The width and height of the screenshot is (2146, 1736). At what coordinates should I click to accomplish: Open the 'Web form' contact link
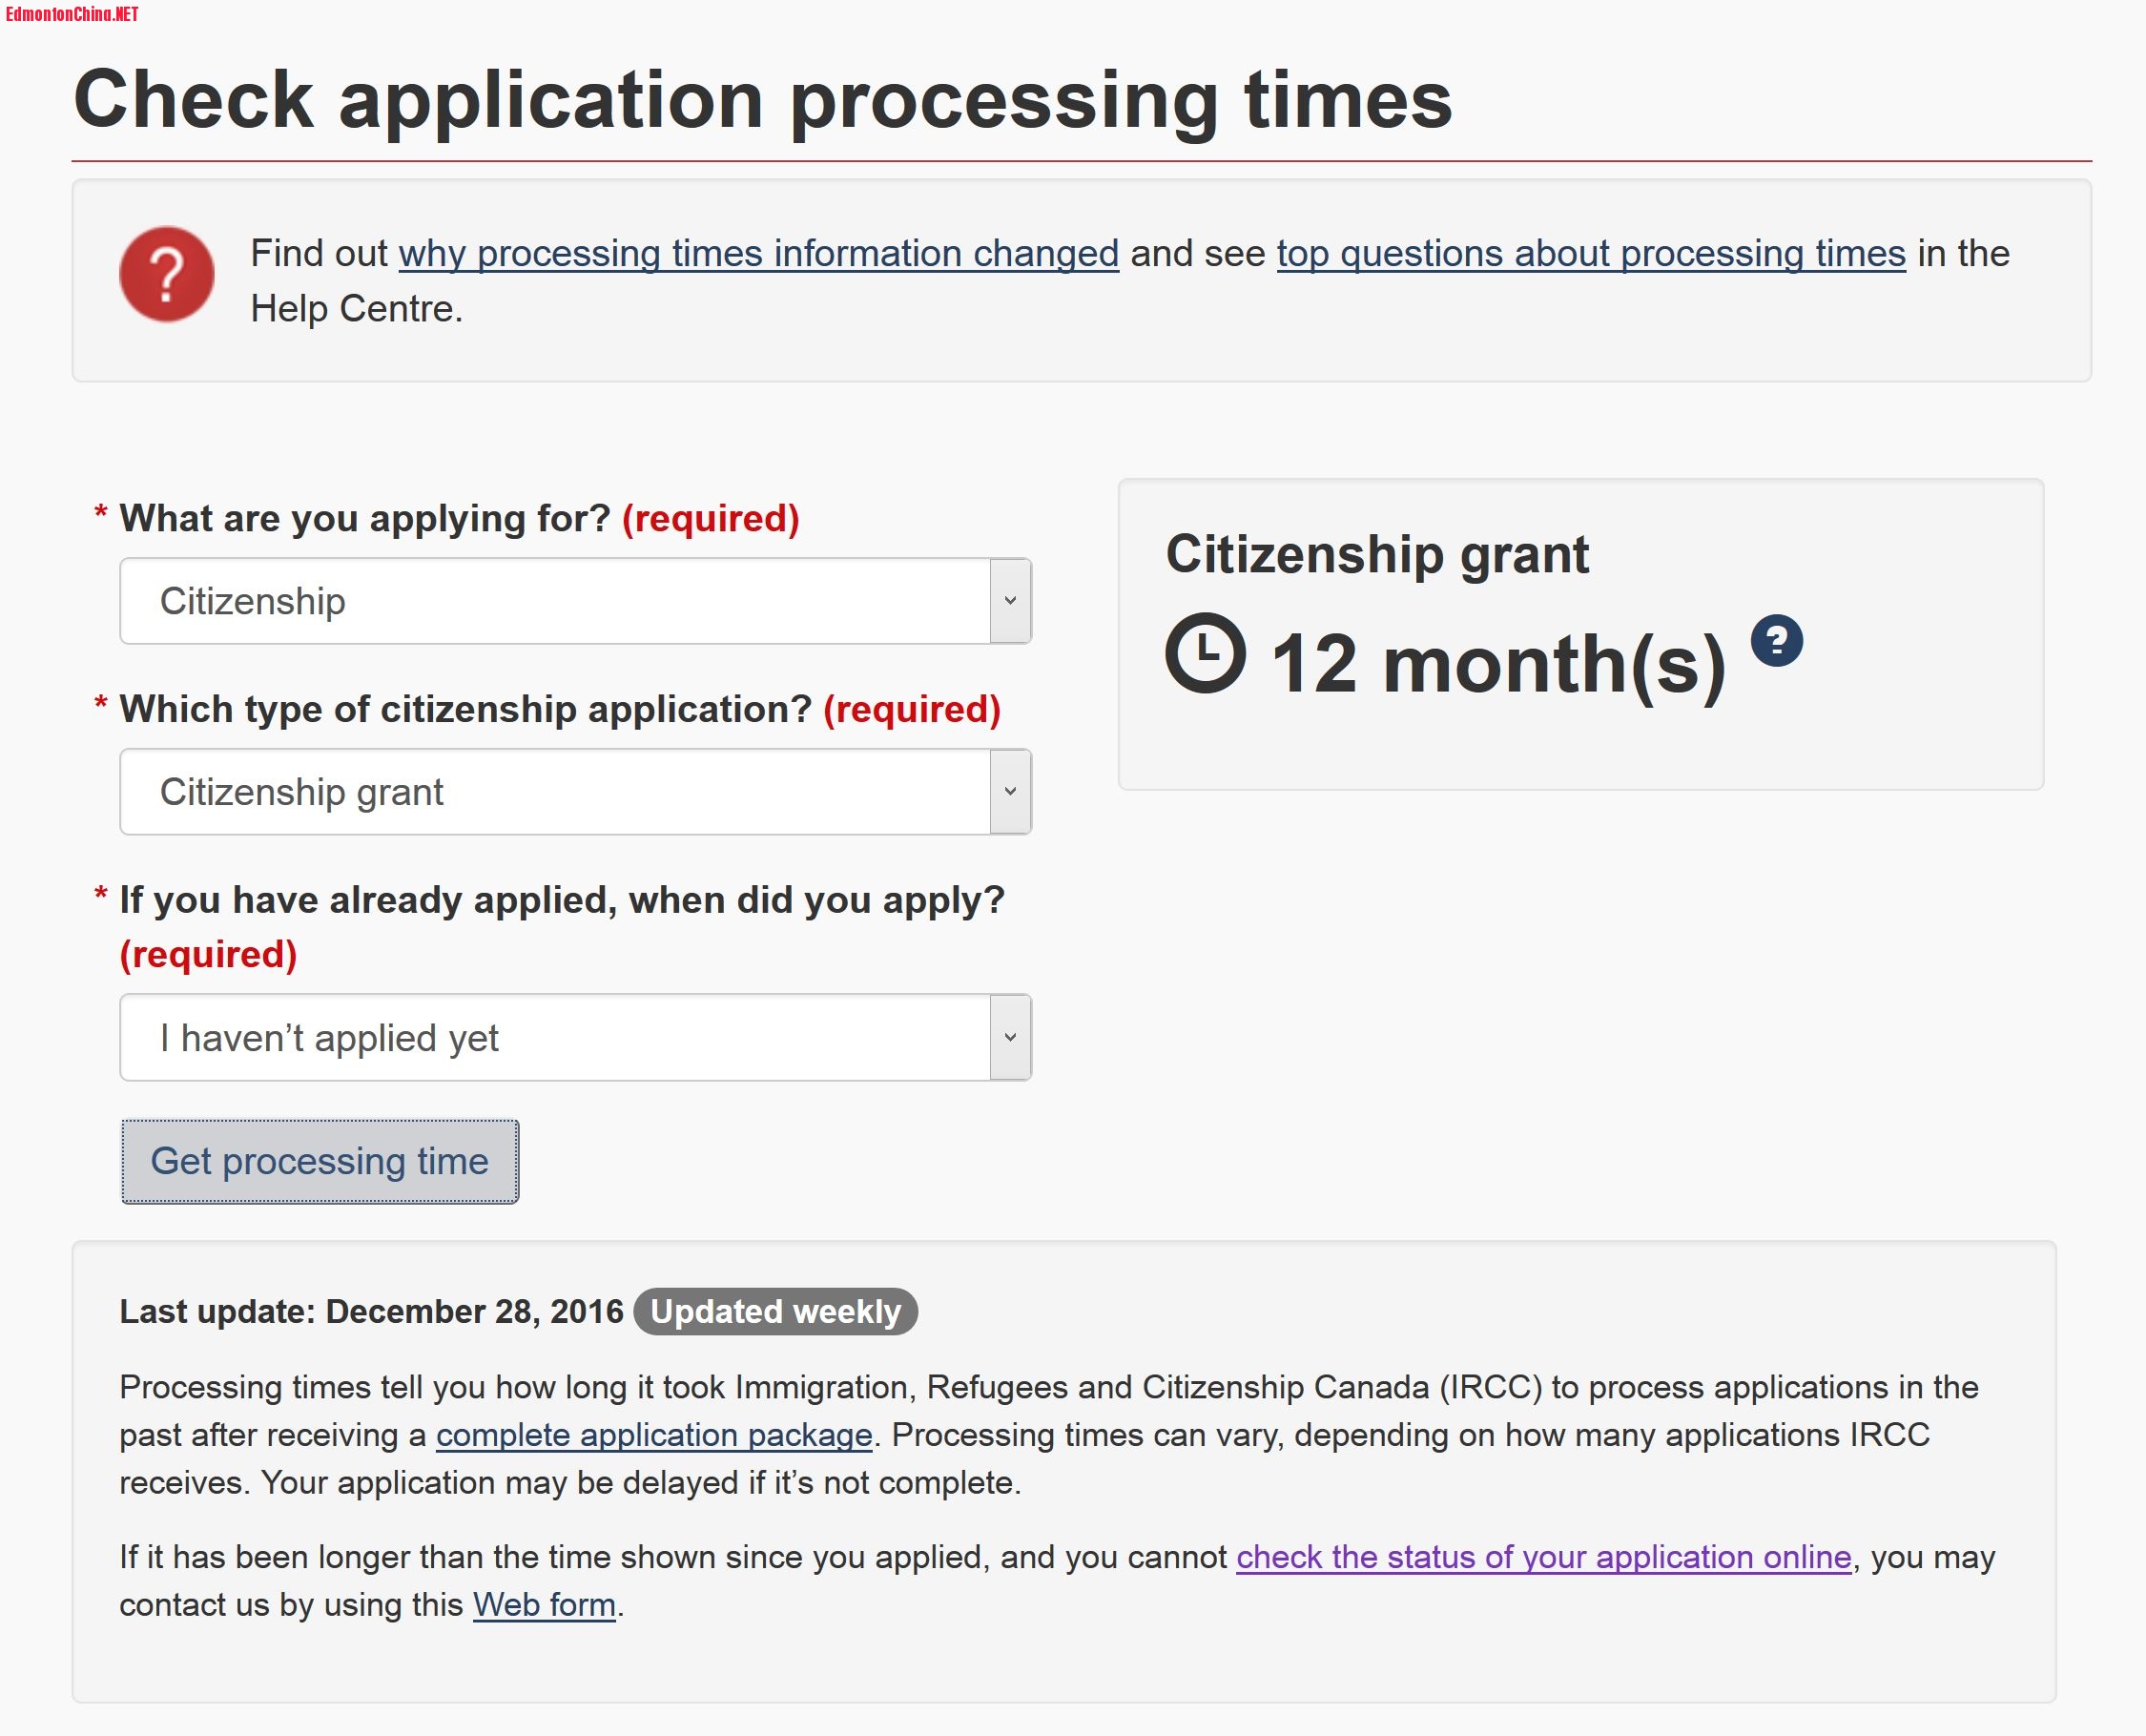(x=544, y=1604)
